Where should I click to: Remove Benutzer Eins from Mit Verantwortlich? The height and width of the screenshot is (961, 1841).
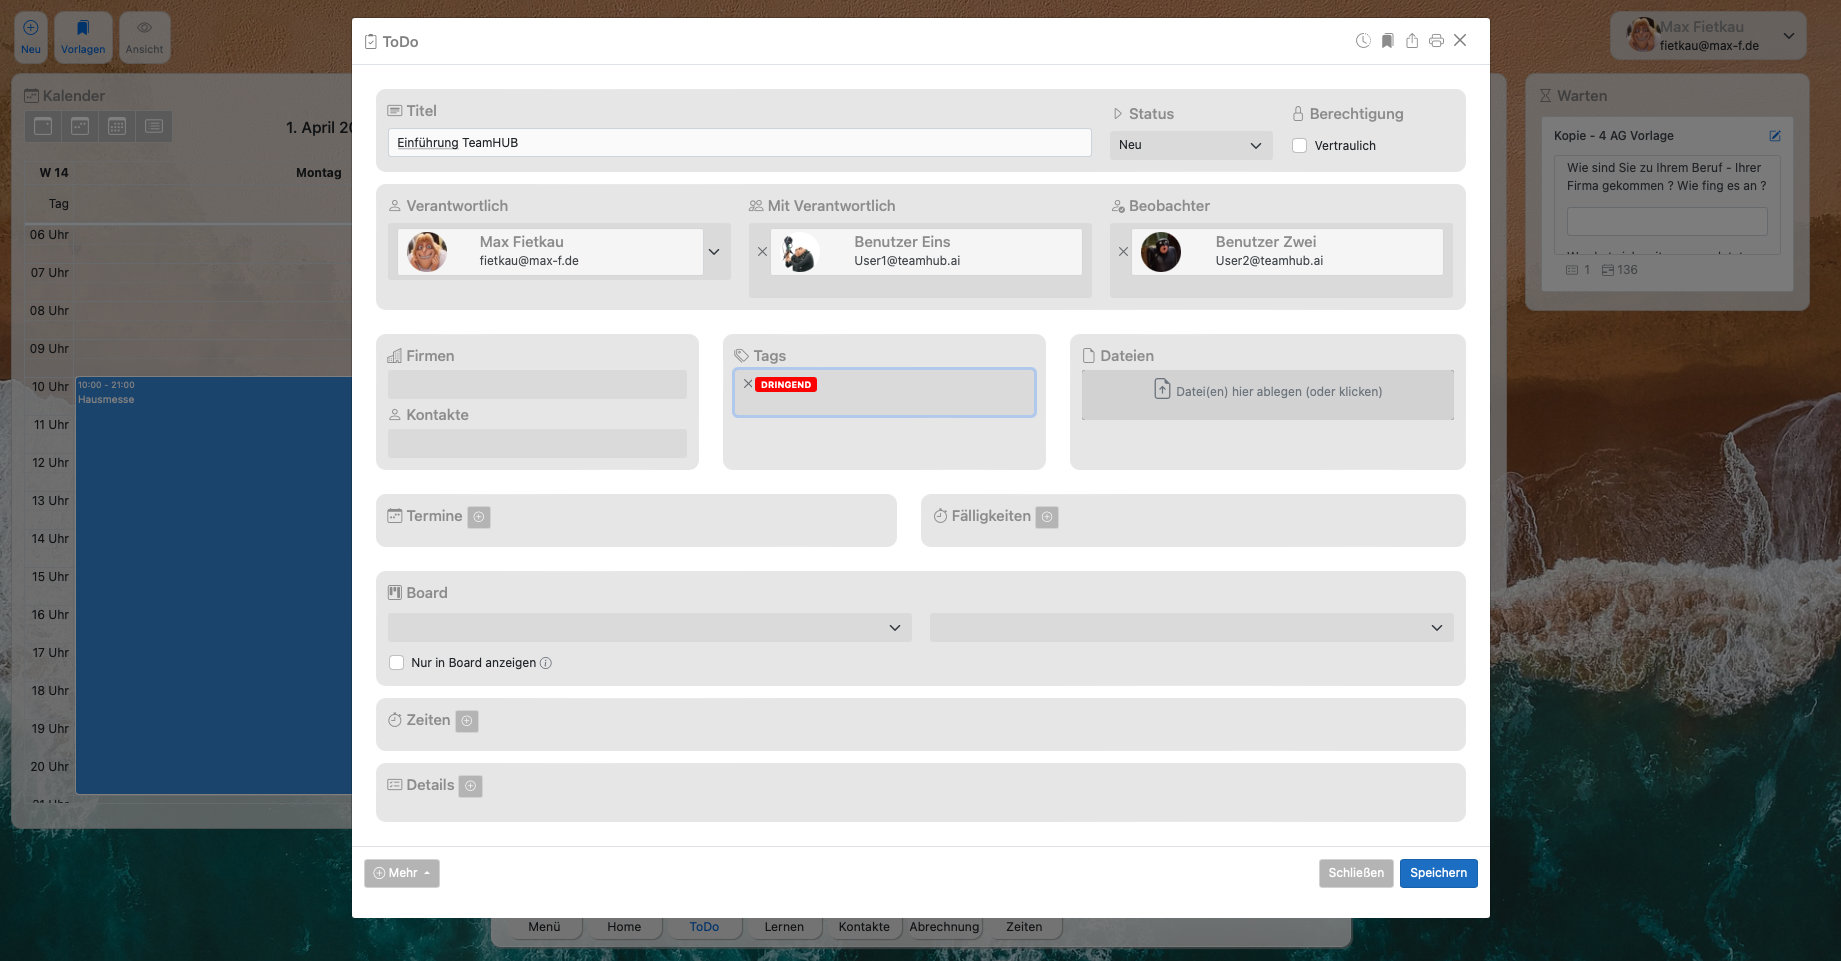(x=762, y=252)
